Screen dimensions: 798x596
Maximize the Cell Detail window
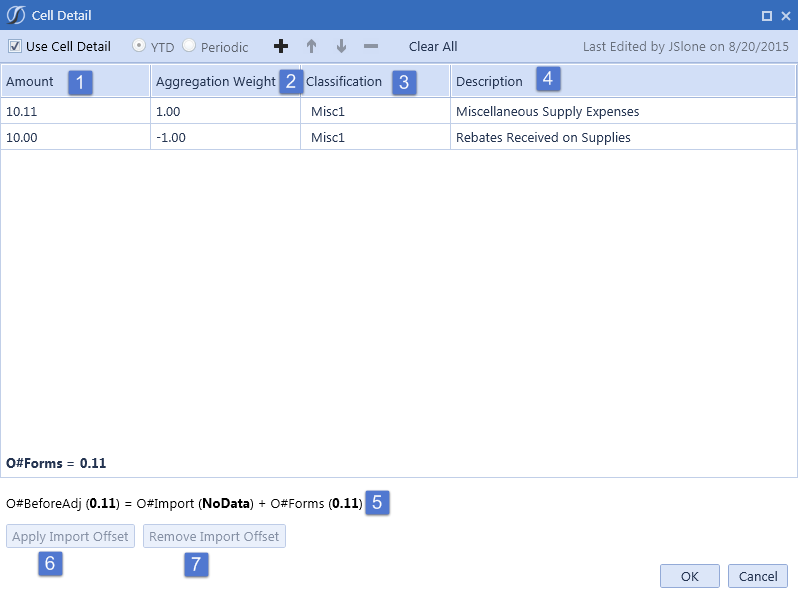pyautogui.click(x=766, y=16)
